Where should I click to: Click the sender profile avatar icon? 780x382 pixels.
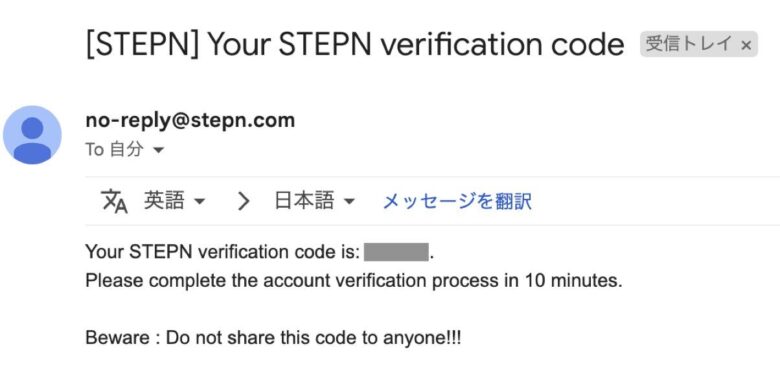[32, 134]
